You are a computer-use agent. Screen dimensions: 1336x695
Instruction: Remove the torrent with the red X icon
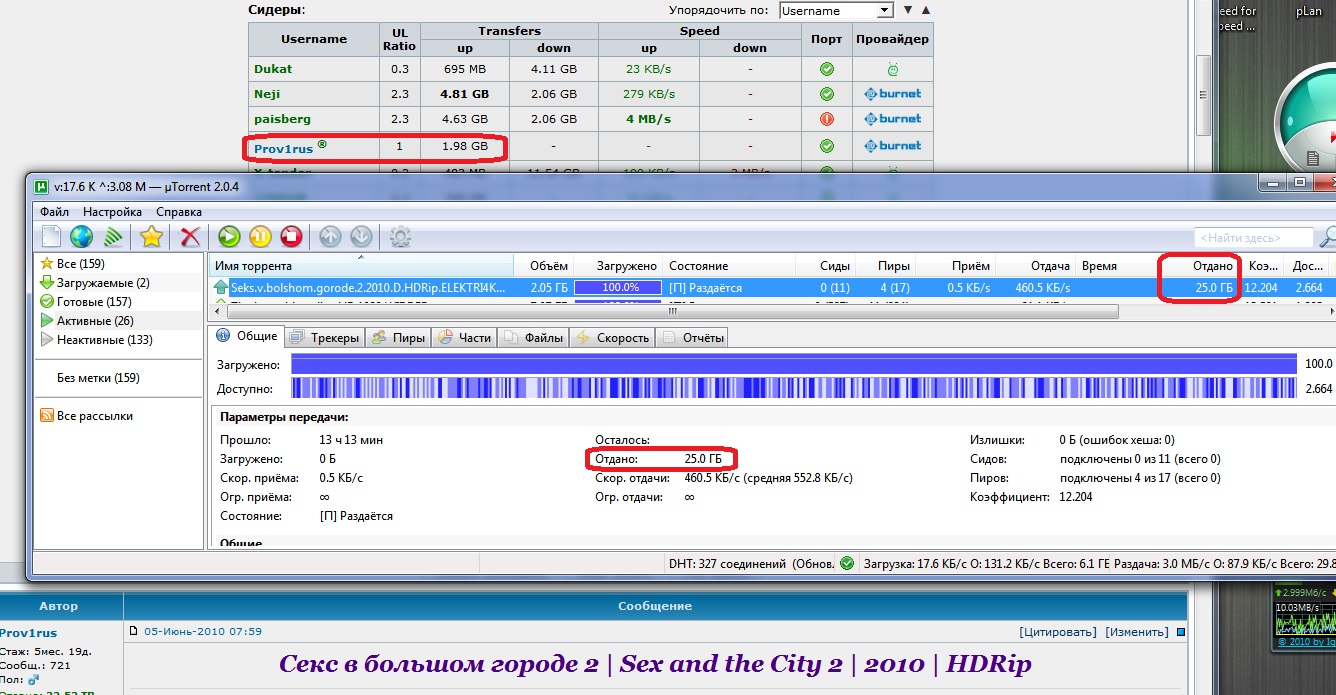point(190,237)
